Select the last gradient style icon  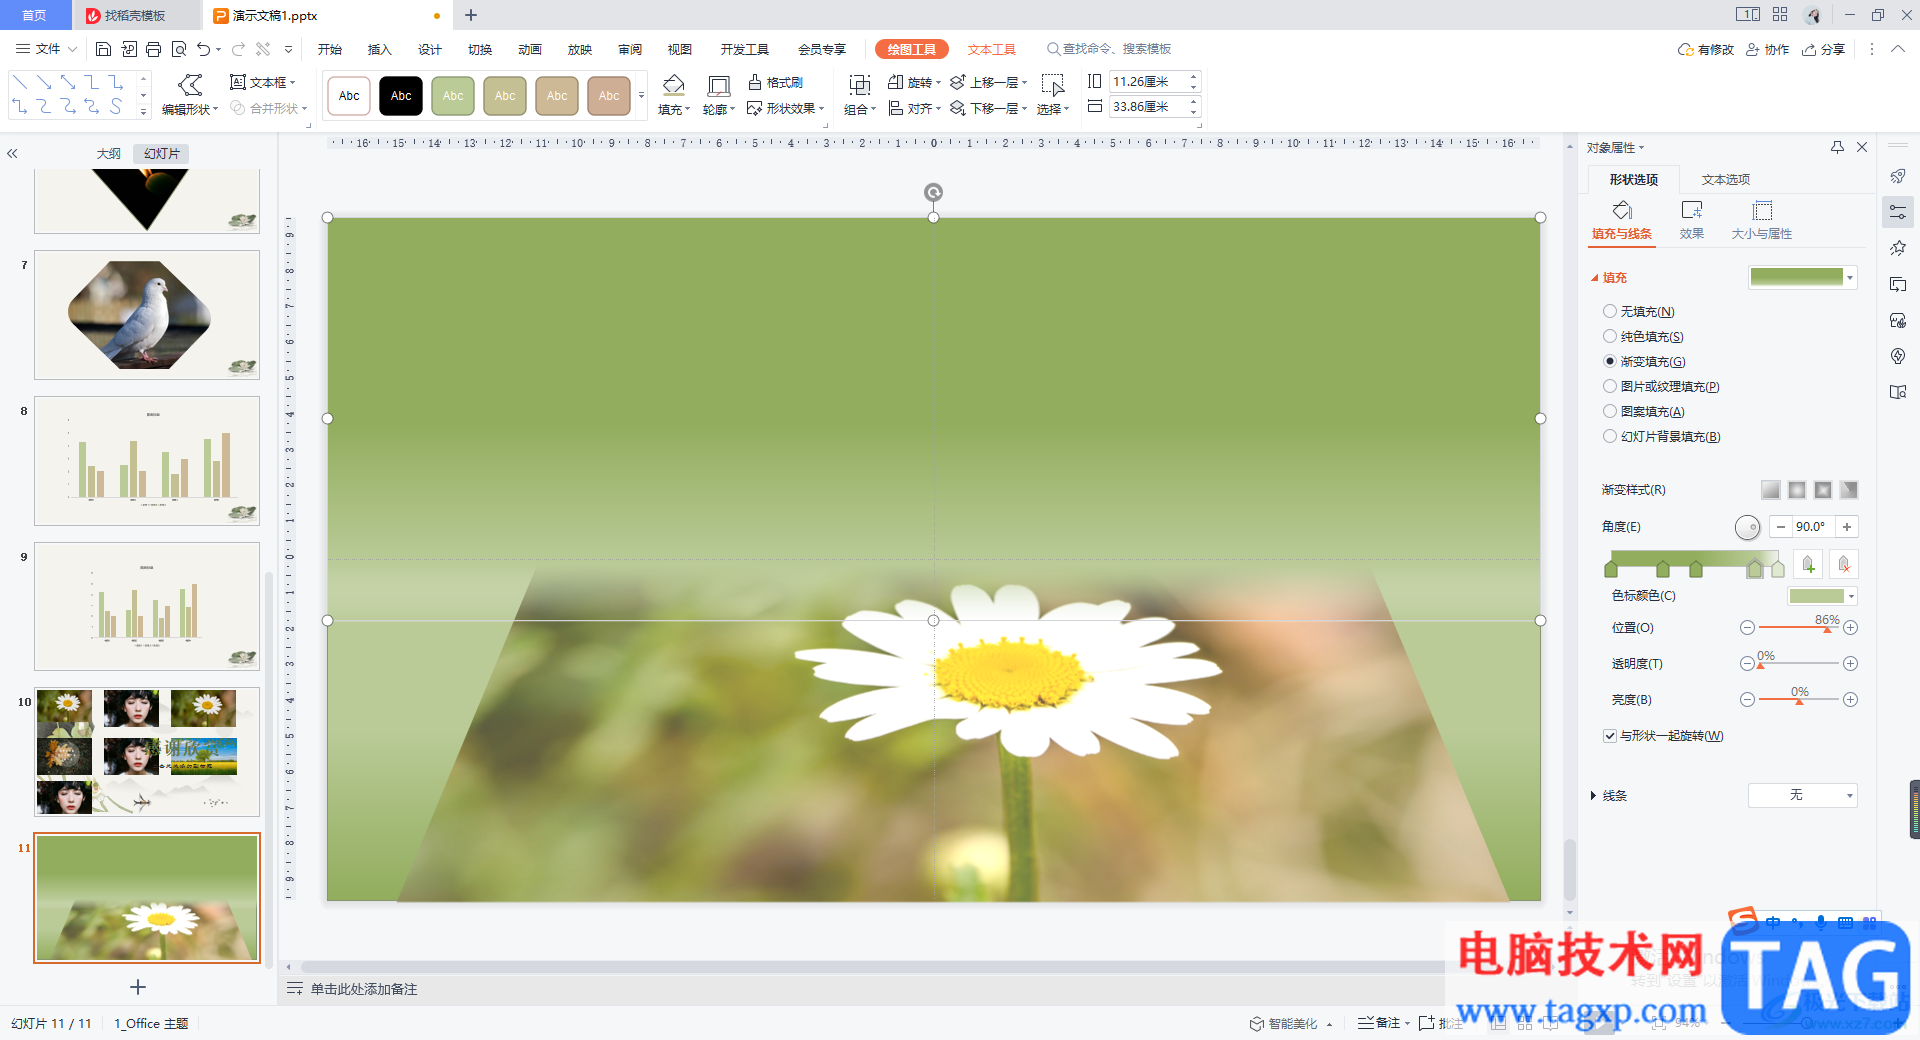1849,490
